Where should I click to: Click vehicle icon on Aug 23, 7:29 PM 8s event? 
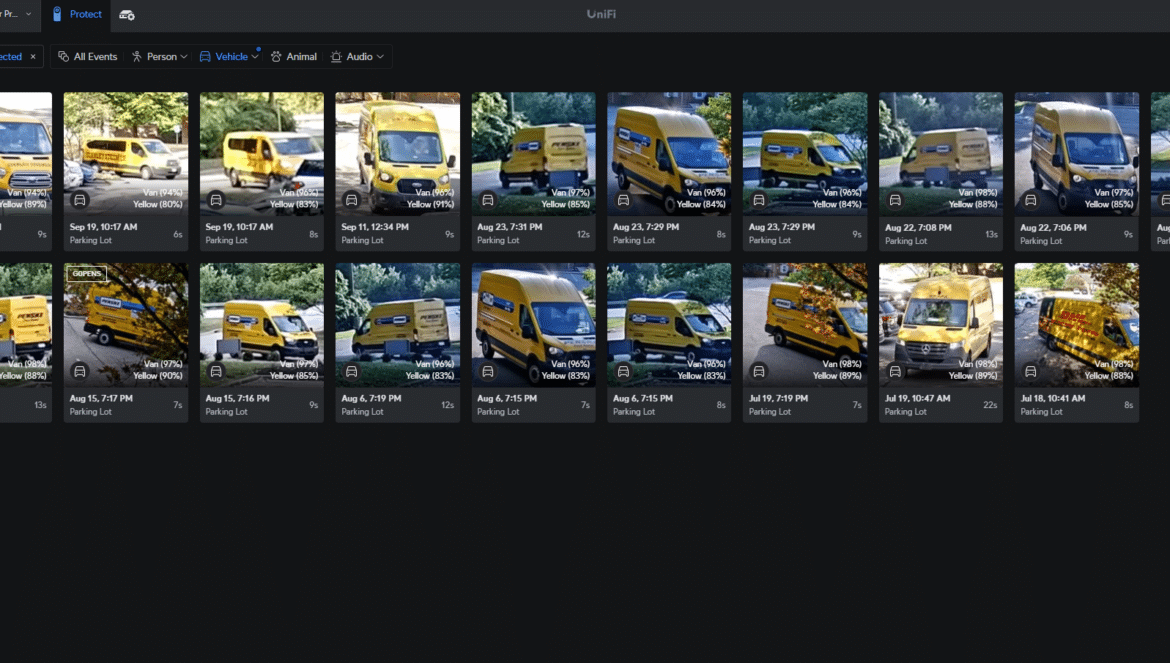623,200
